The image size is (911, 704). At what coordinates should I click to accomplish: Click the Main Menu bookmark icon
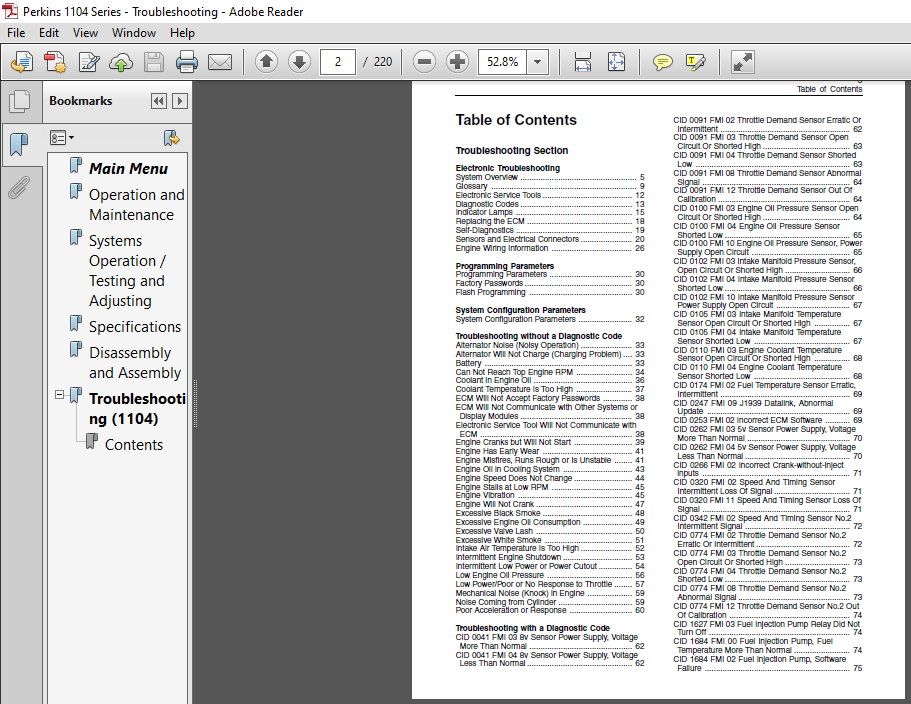click(76, 166)
